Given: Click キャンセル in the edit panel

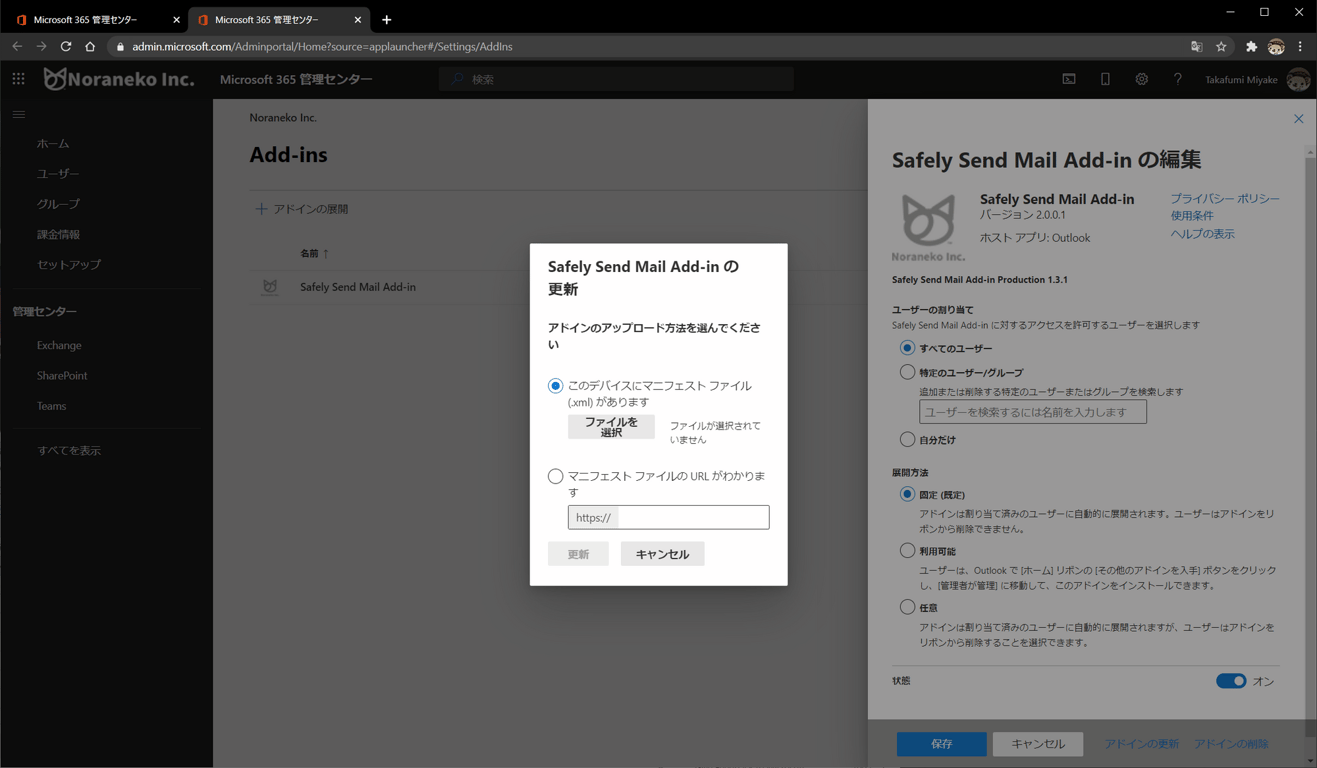Looking at the screenshot, I should [1038, 744].
